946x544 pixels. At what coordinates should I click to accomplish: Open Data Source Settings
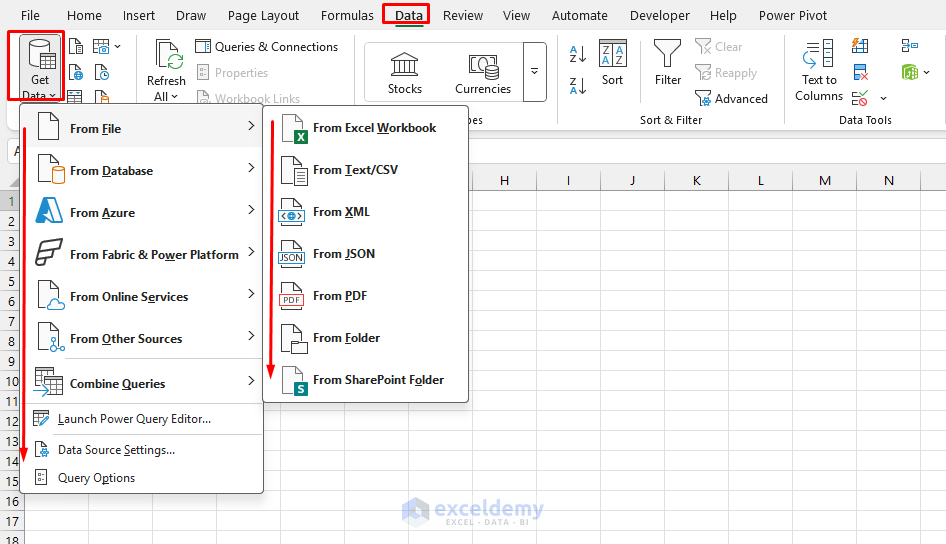[x=142, y=450]
